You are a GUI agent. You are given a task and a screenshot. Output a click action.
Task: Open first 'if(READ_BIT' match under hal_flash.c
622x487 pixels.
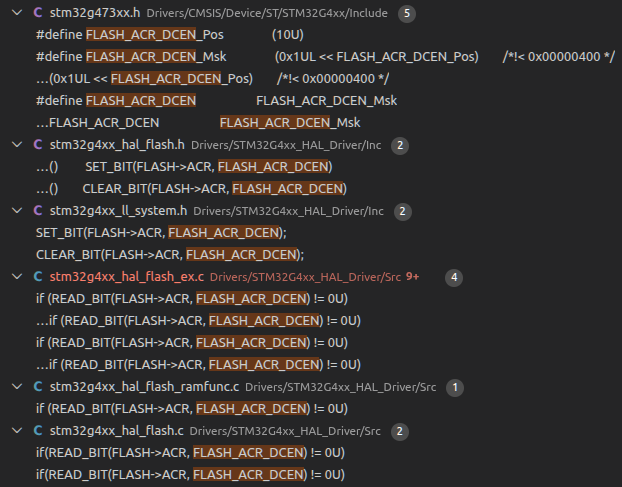[190, 452]
